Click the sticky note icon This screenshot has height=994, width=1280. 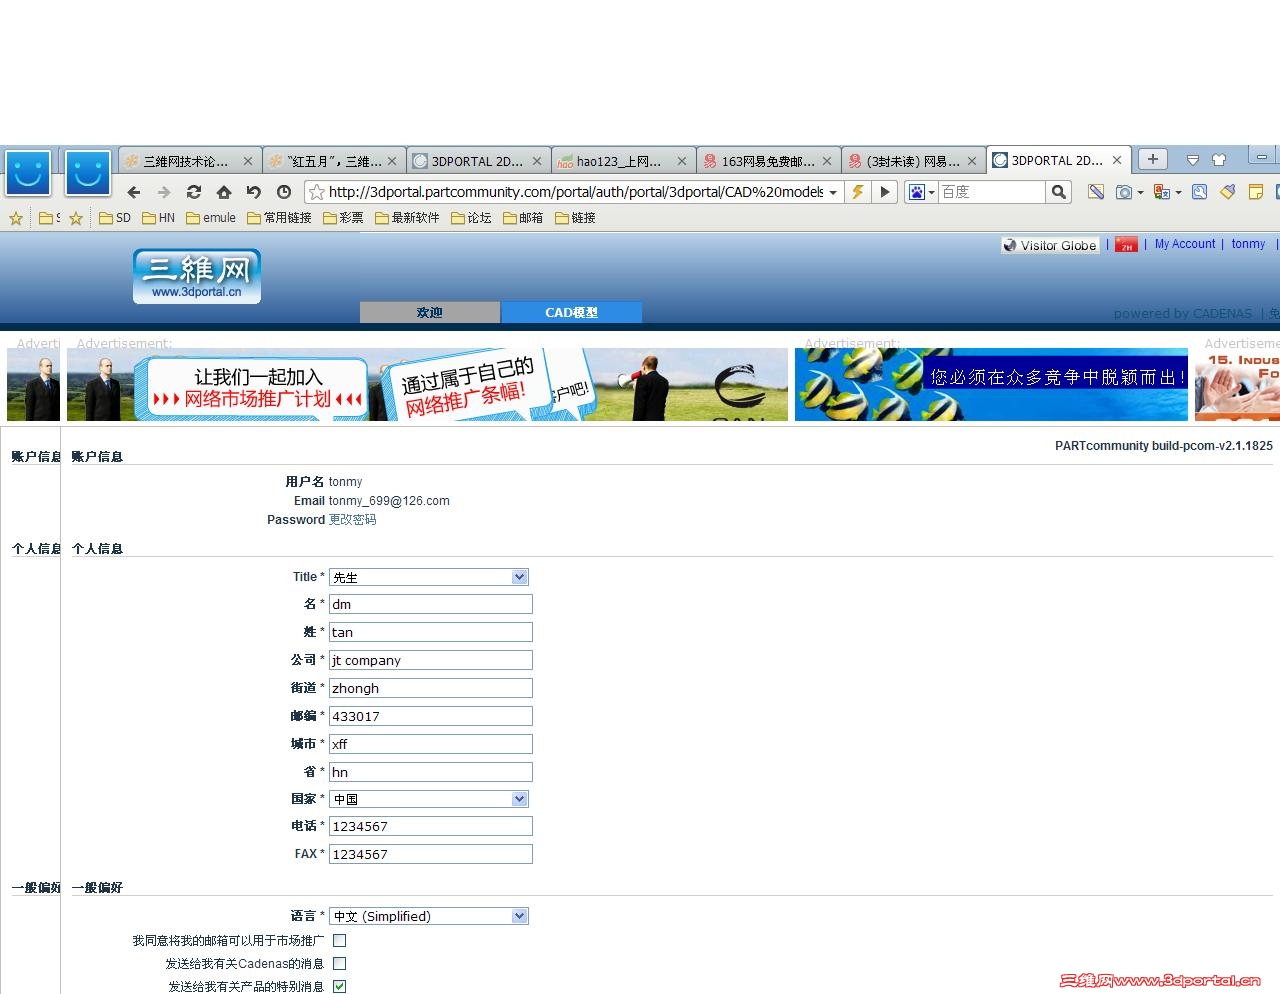[1256, 192]
